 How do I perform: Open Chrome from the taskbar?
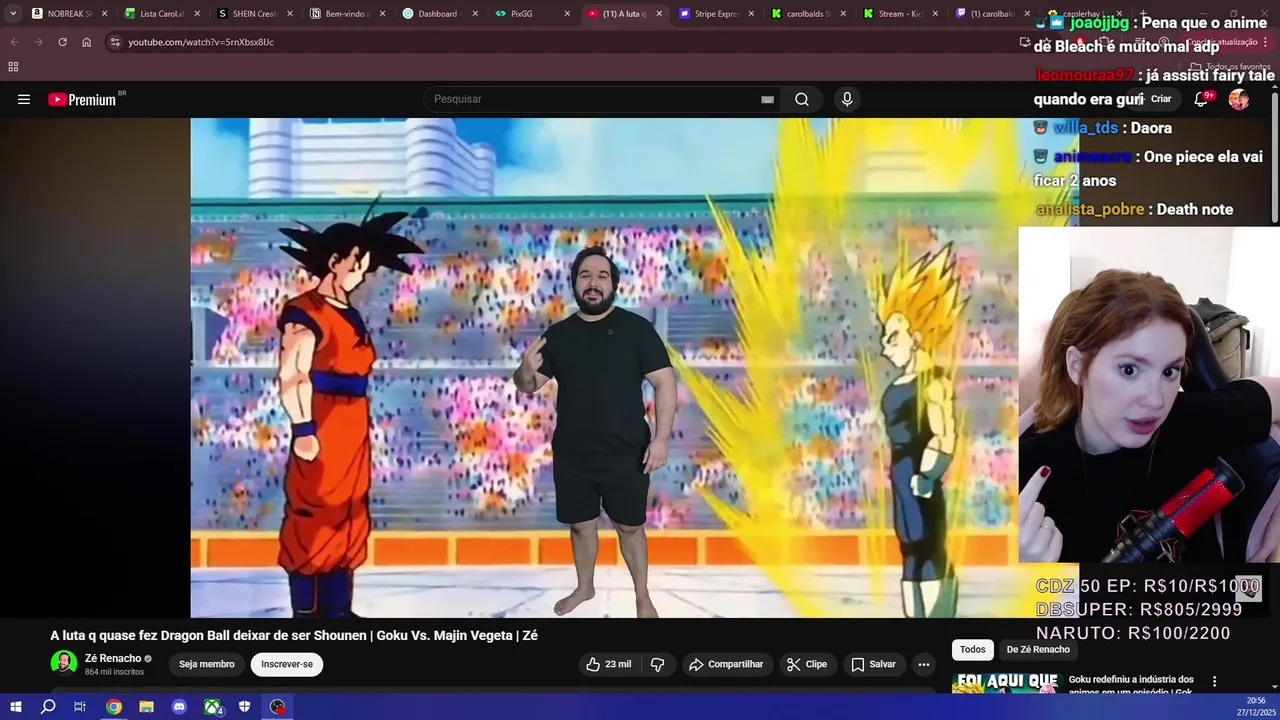tap(114, 707)
